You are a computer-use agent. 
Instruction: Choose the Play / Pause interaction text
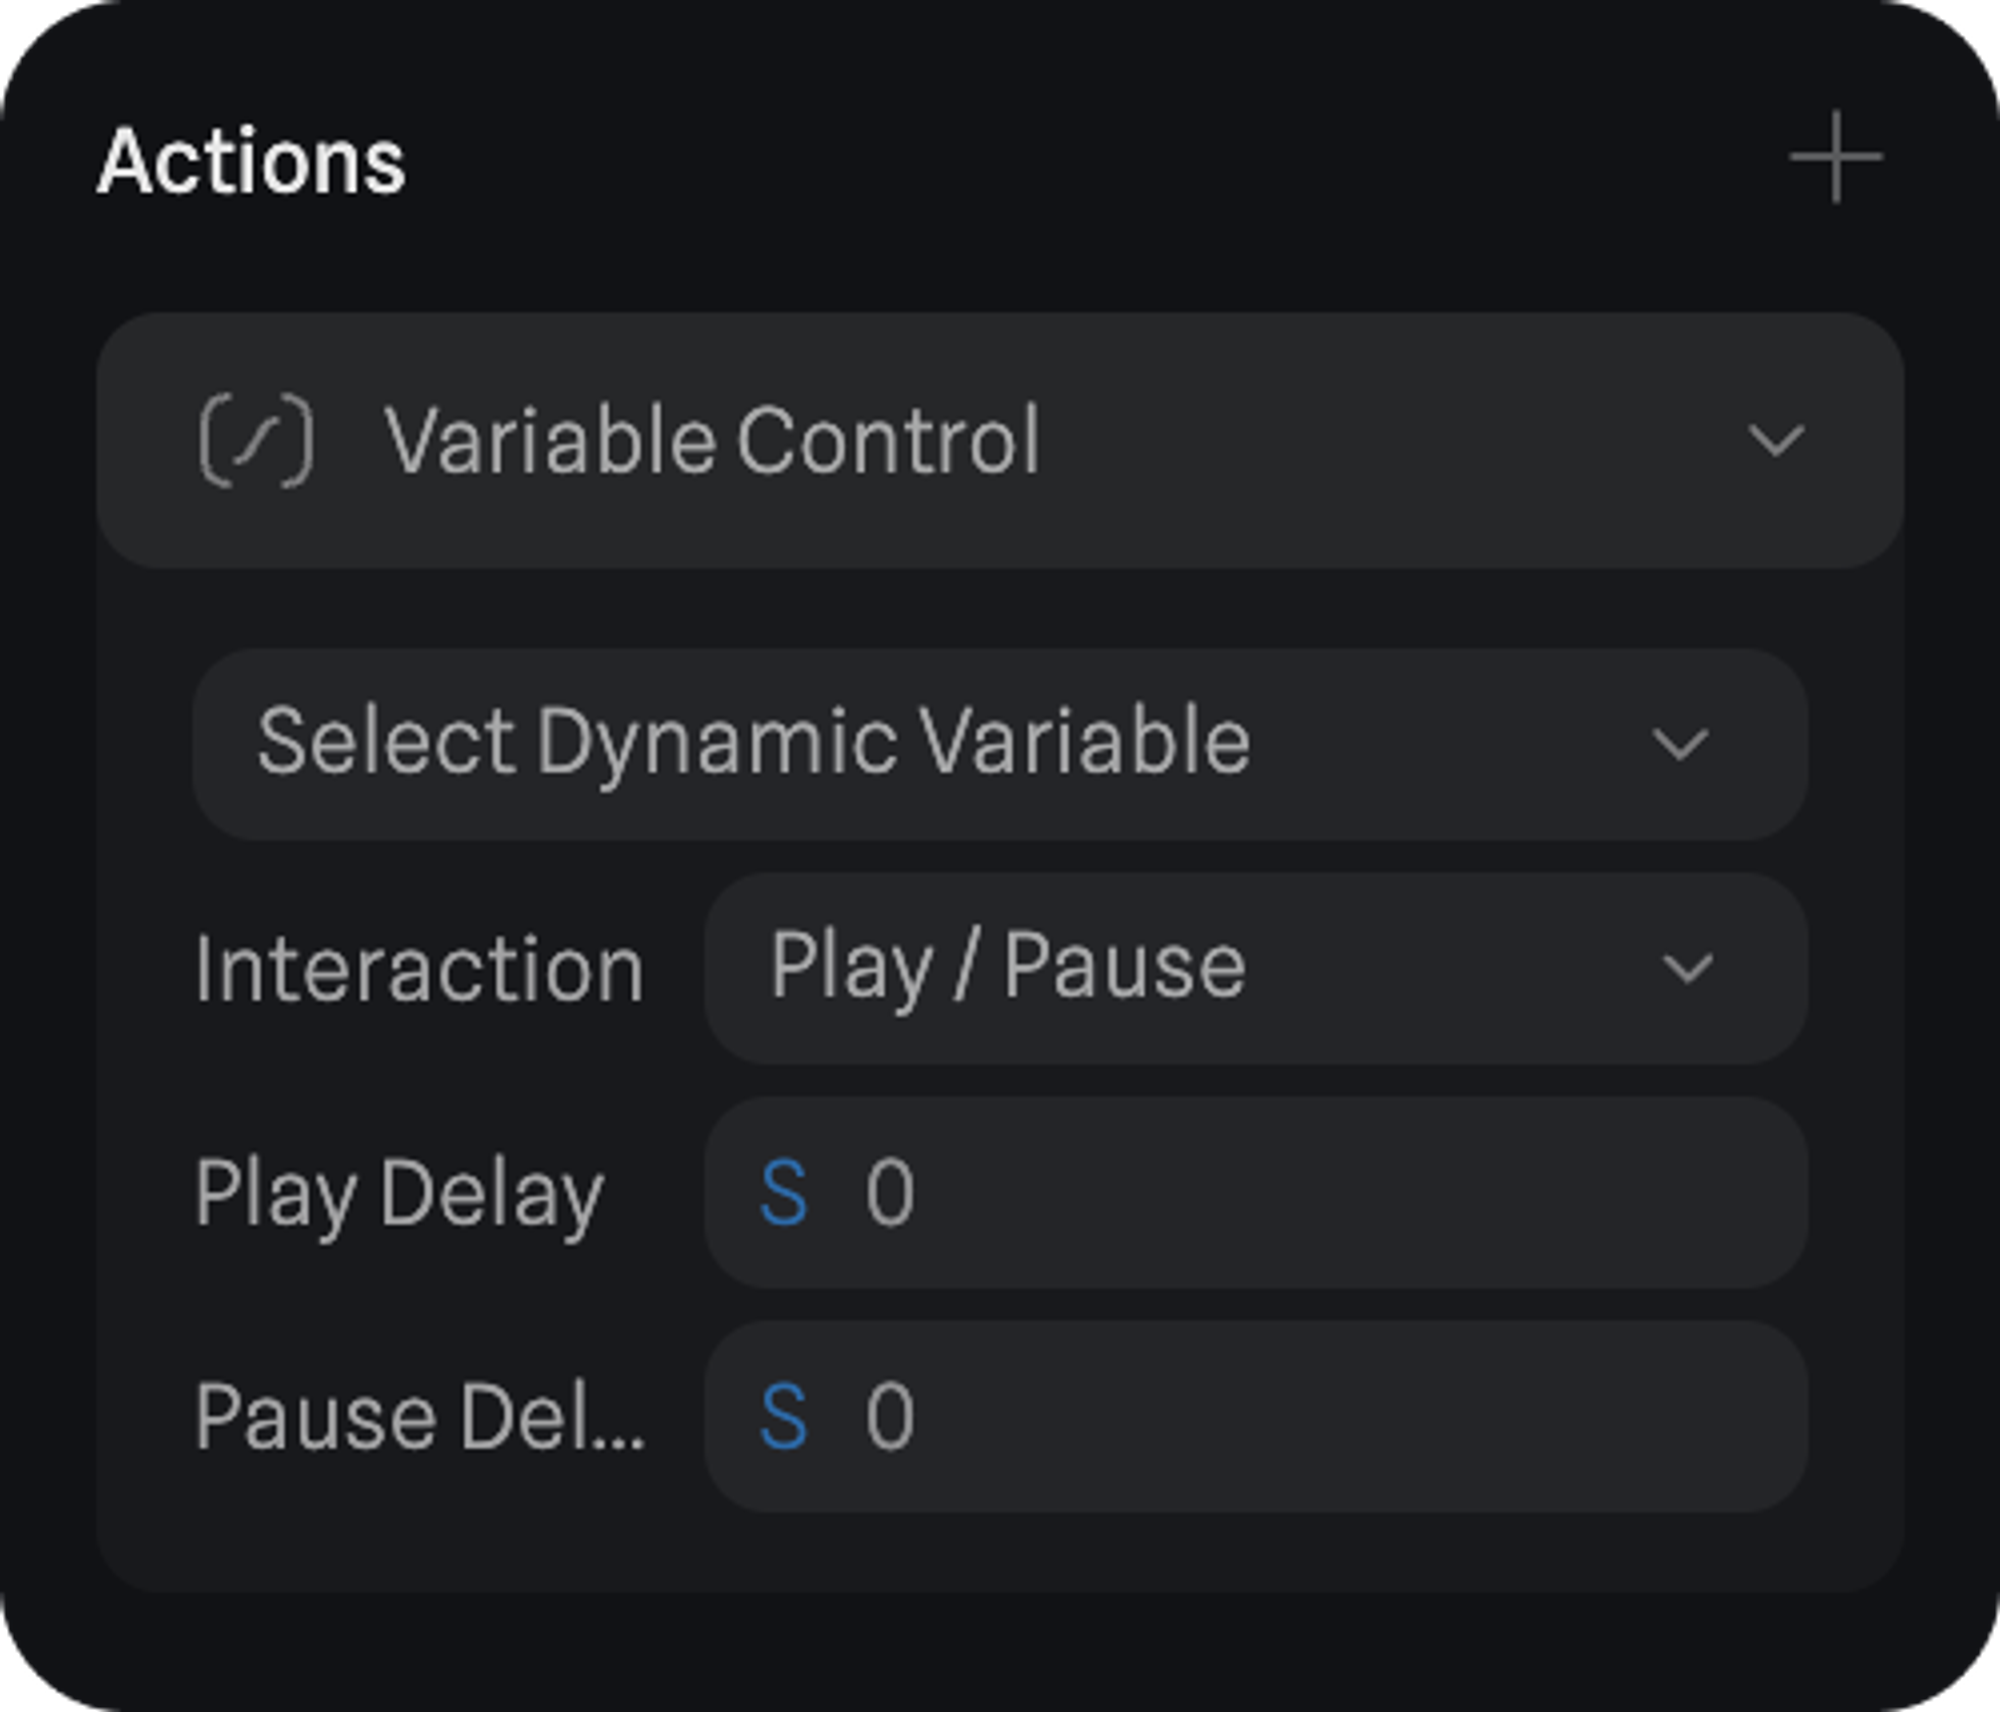pos(1007,967)
